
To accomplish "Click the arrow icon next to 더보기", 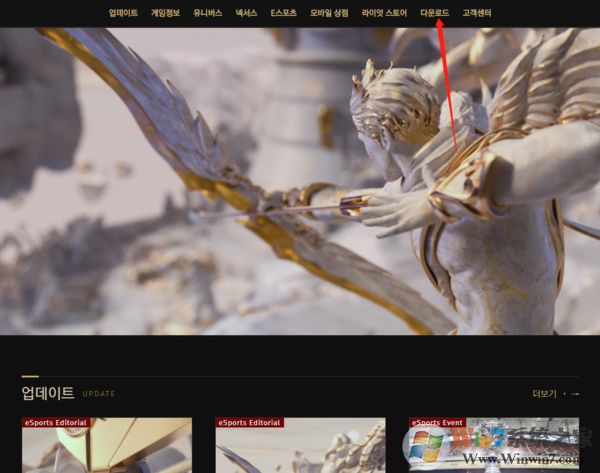I will (575, 394).
